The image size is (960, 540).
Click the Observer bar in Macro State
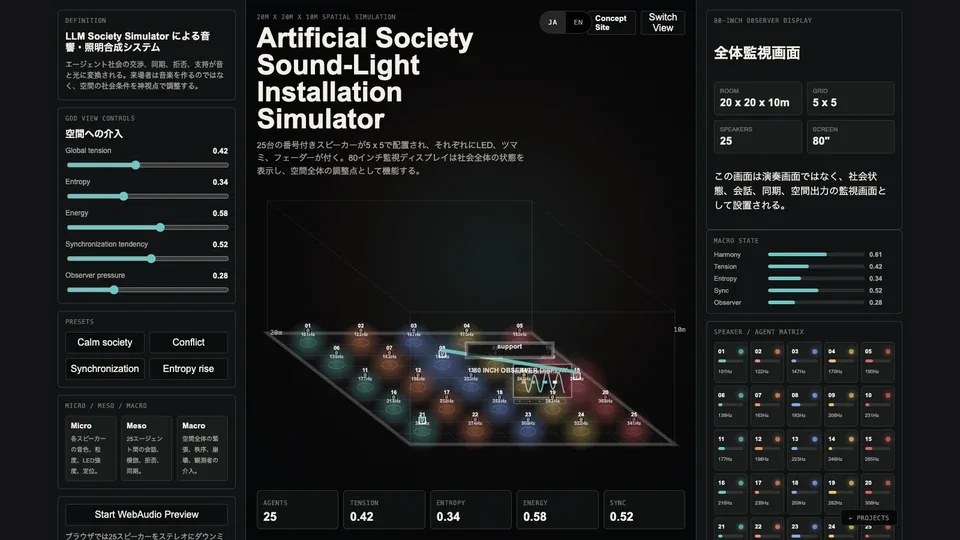click(x=816, y=302)
